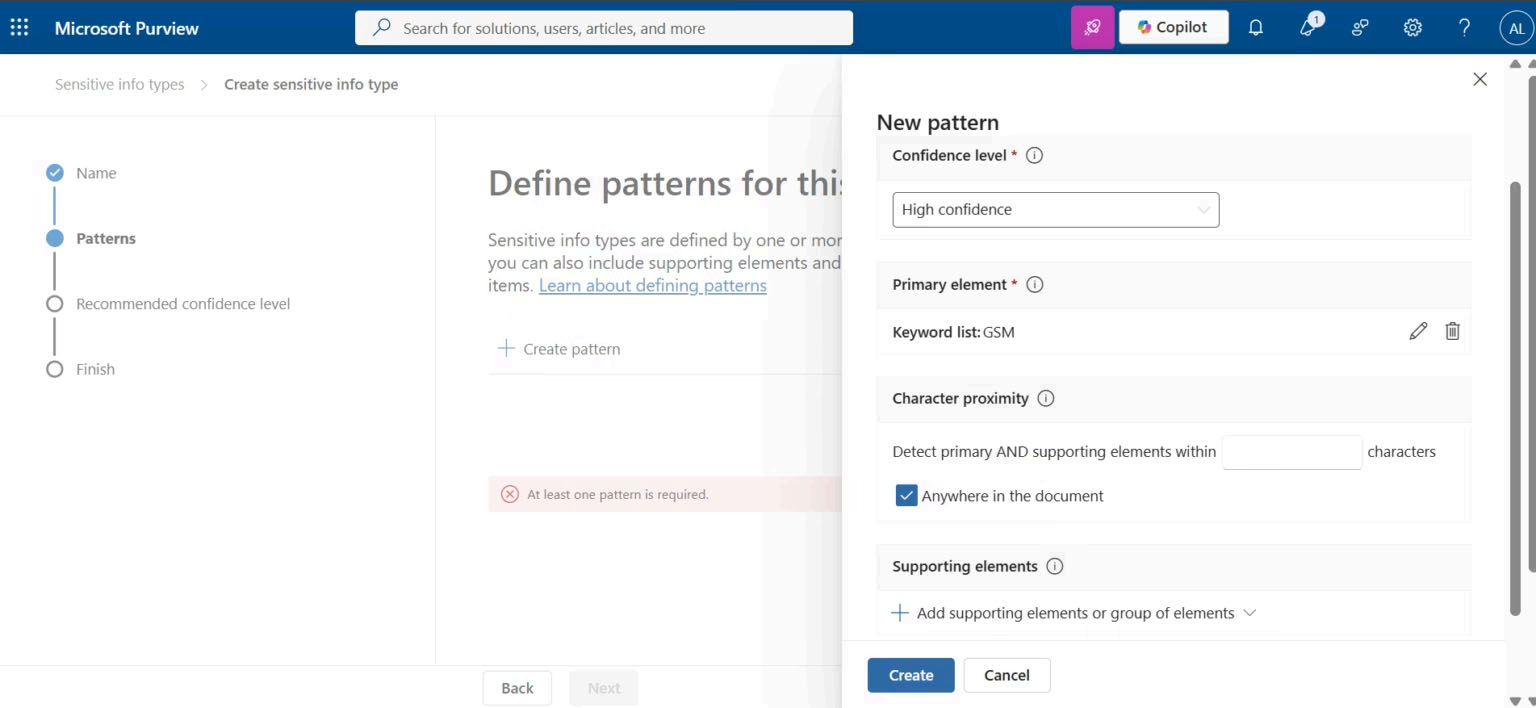Delete the GSM keyword list
This screenshot has height=708, width=1536.
(1453, 331)
